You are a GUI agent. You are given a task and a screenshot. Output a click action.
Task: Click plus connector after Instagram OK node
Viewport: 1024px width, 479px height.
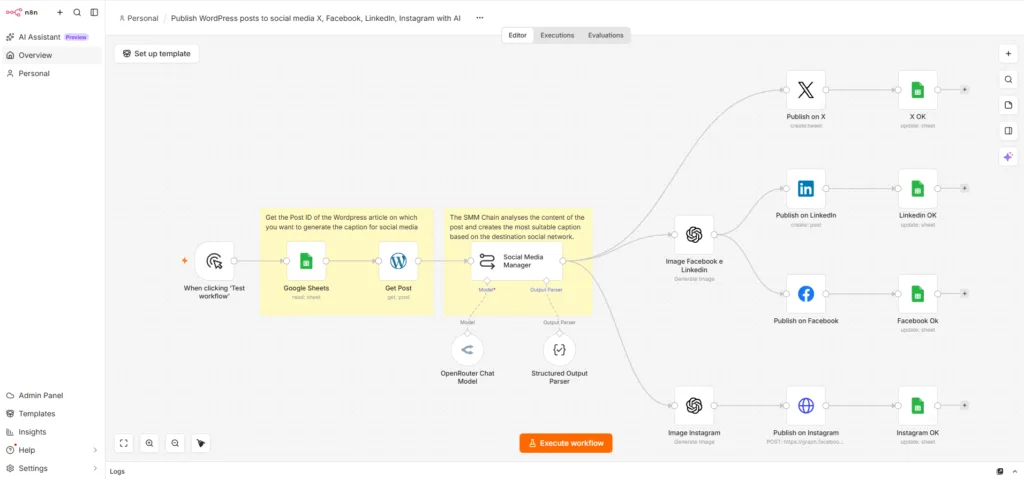[x=965, y=405]
